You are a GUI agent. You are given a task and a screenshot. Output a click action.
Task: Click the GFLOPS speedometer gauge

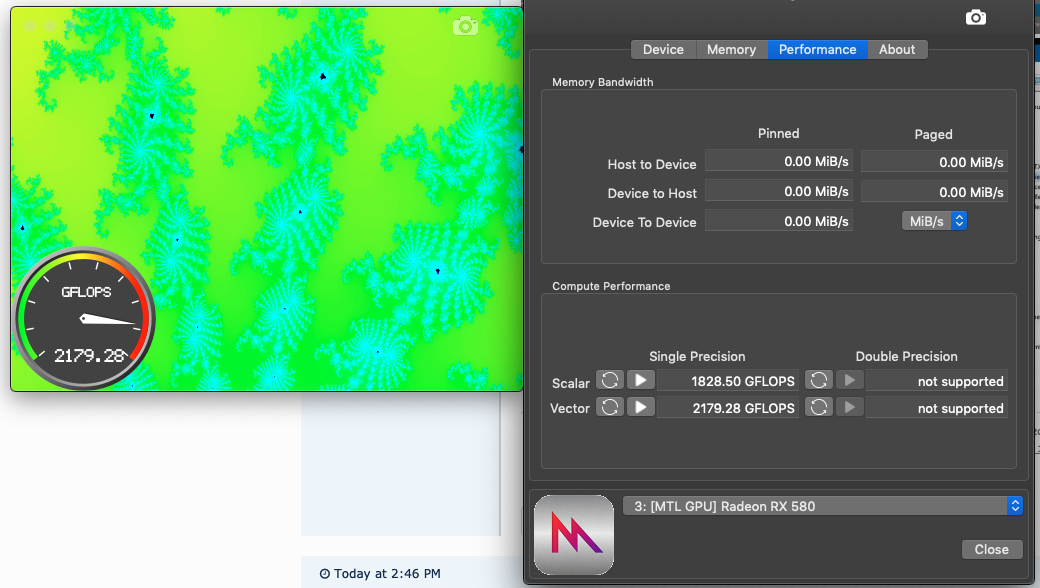pyautogui.click(x=84, y=318)
